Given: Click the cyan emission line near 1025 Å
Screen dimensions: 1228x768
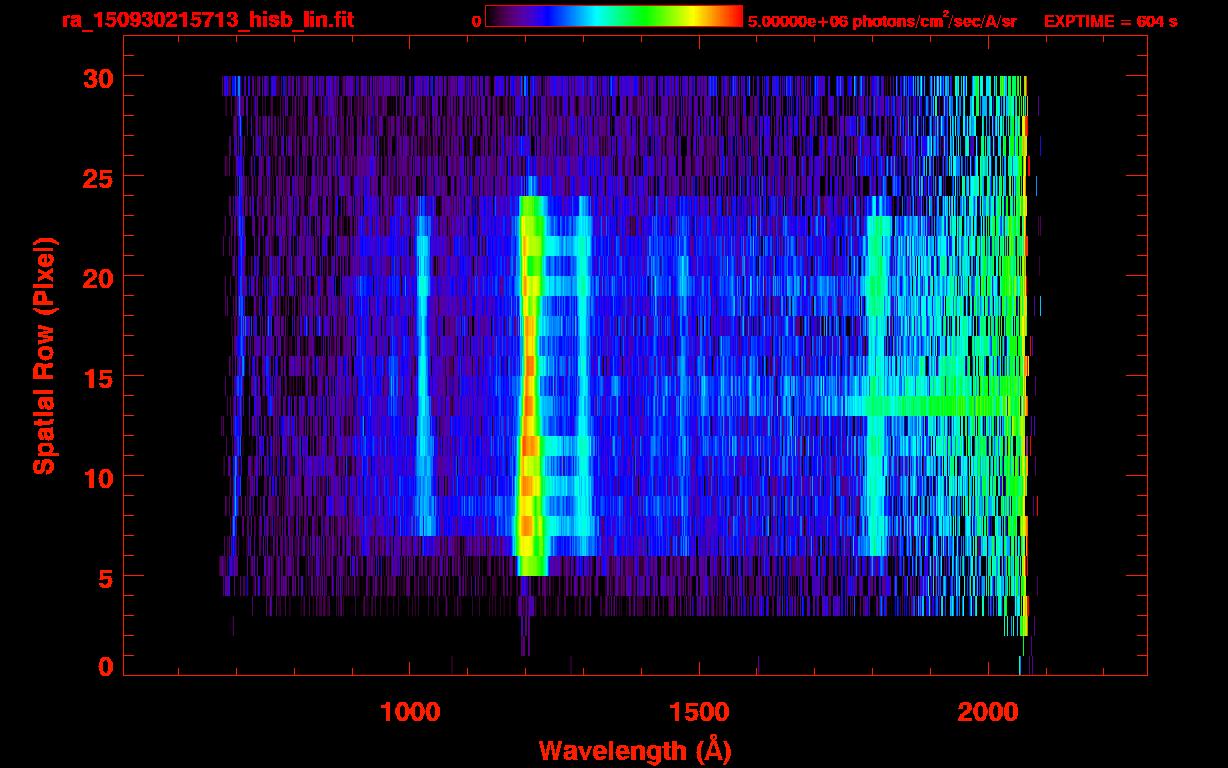Looking at the screenshot, I should pos(423,380).
